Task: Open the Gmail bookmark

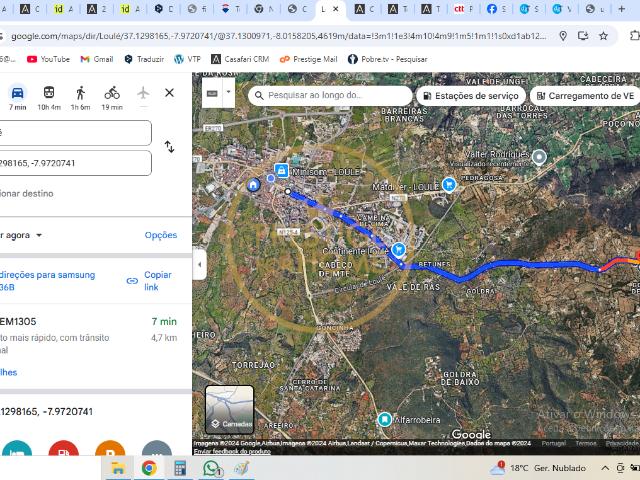Action: pyautogui.click(x=97, y=59)
